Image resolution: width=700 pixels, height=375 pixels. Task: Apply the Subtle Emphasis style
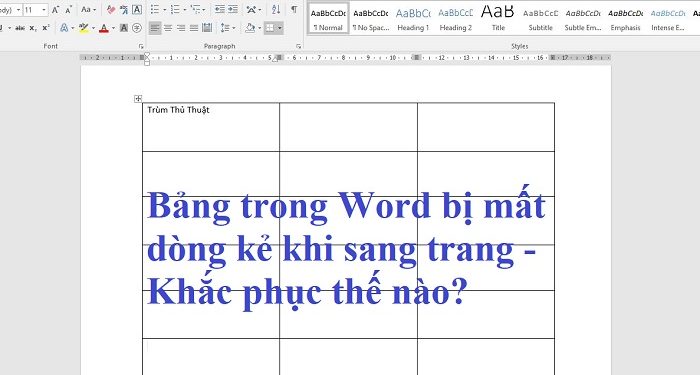point(583,18)
